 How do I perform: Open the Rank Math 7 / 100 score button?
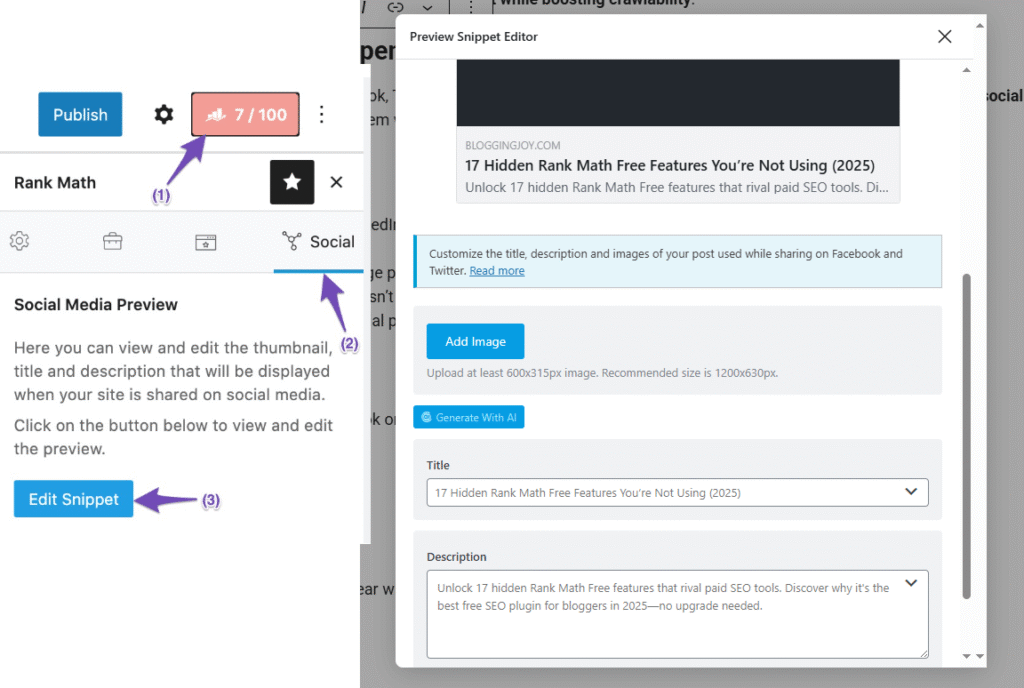(x=245, y=114)
